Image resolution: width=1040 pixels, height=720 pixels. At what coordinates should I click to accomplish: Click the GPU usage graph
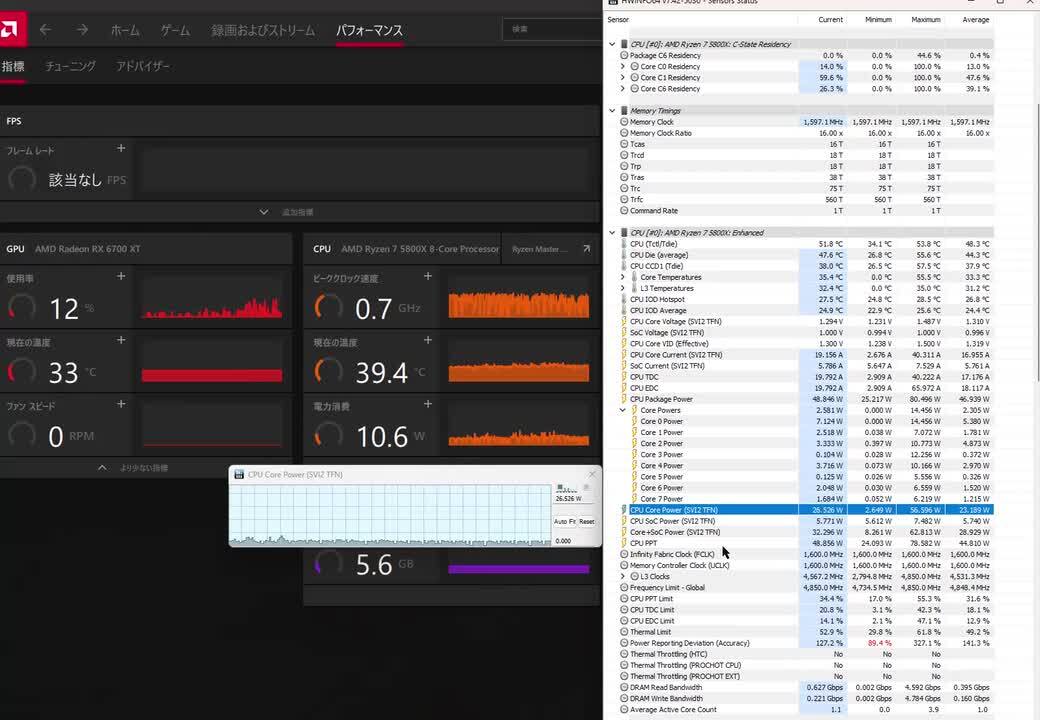212,297
